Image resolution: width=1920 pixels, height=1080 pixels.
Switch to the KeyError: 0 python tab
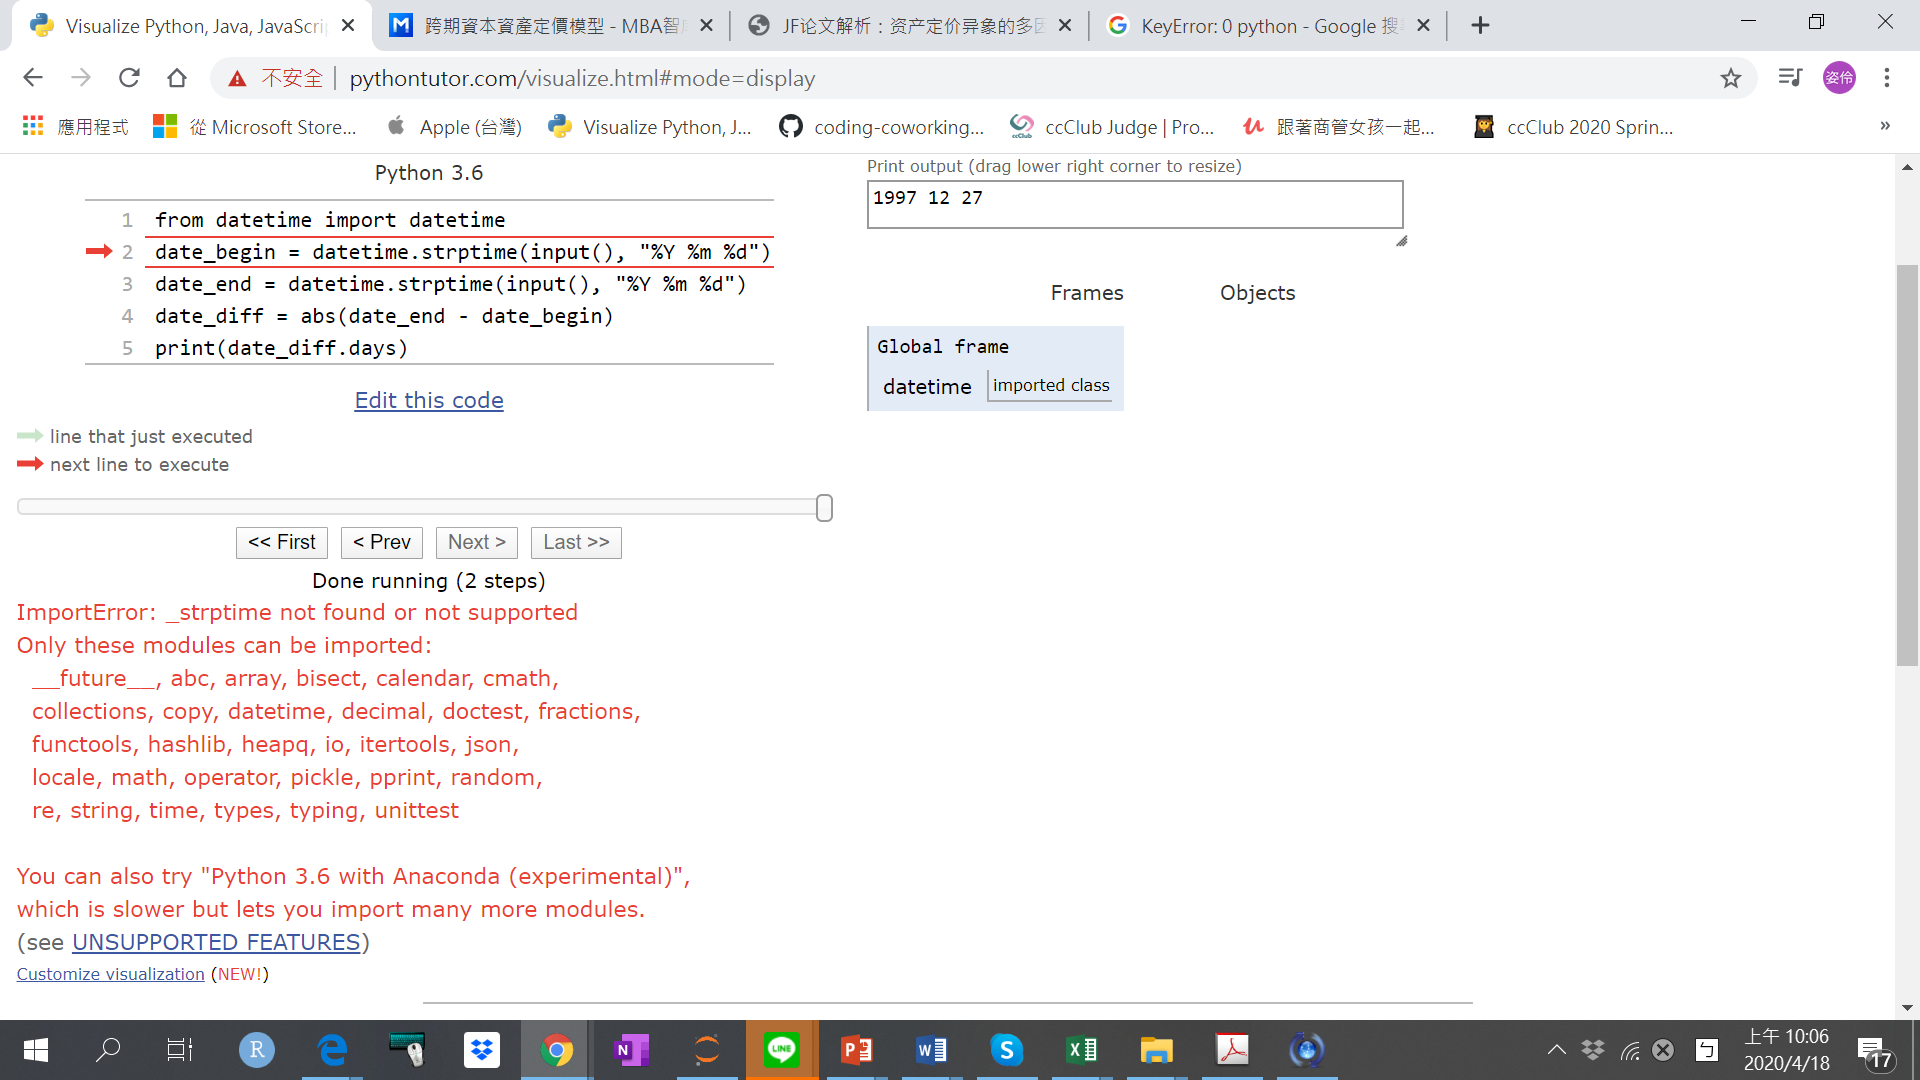pyautogui.click(x=1250, y=26)
